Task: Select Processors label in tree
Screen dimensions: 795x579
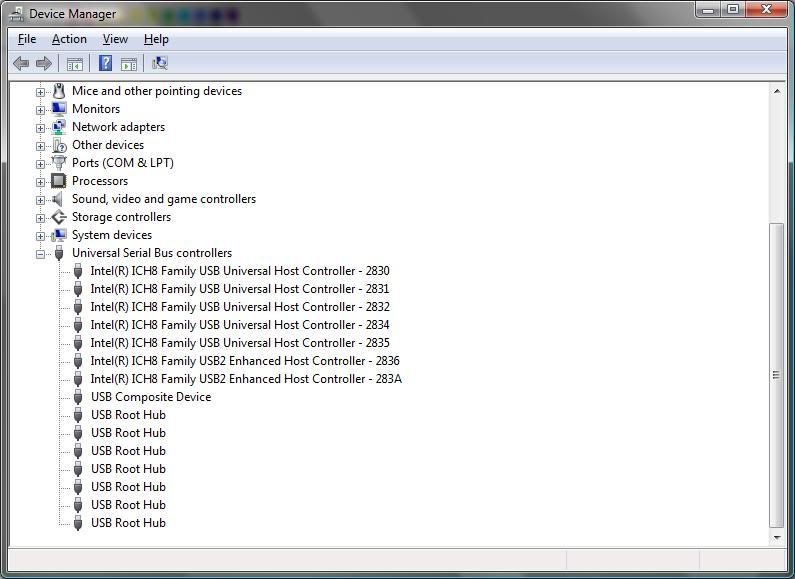Action: (100, 181)
